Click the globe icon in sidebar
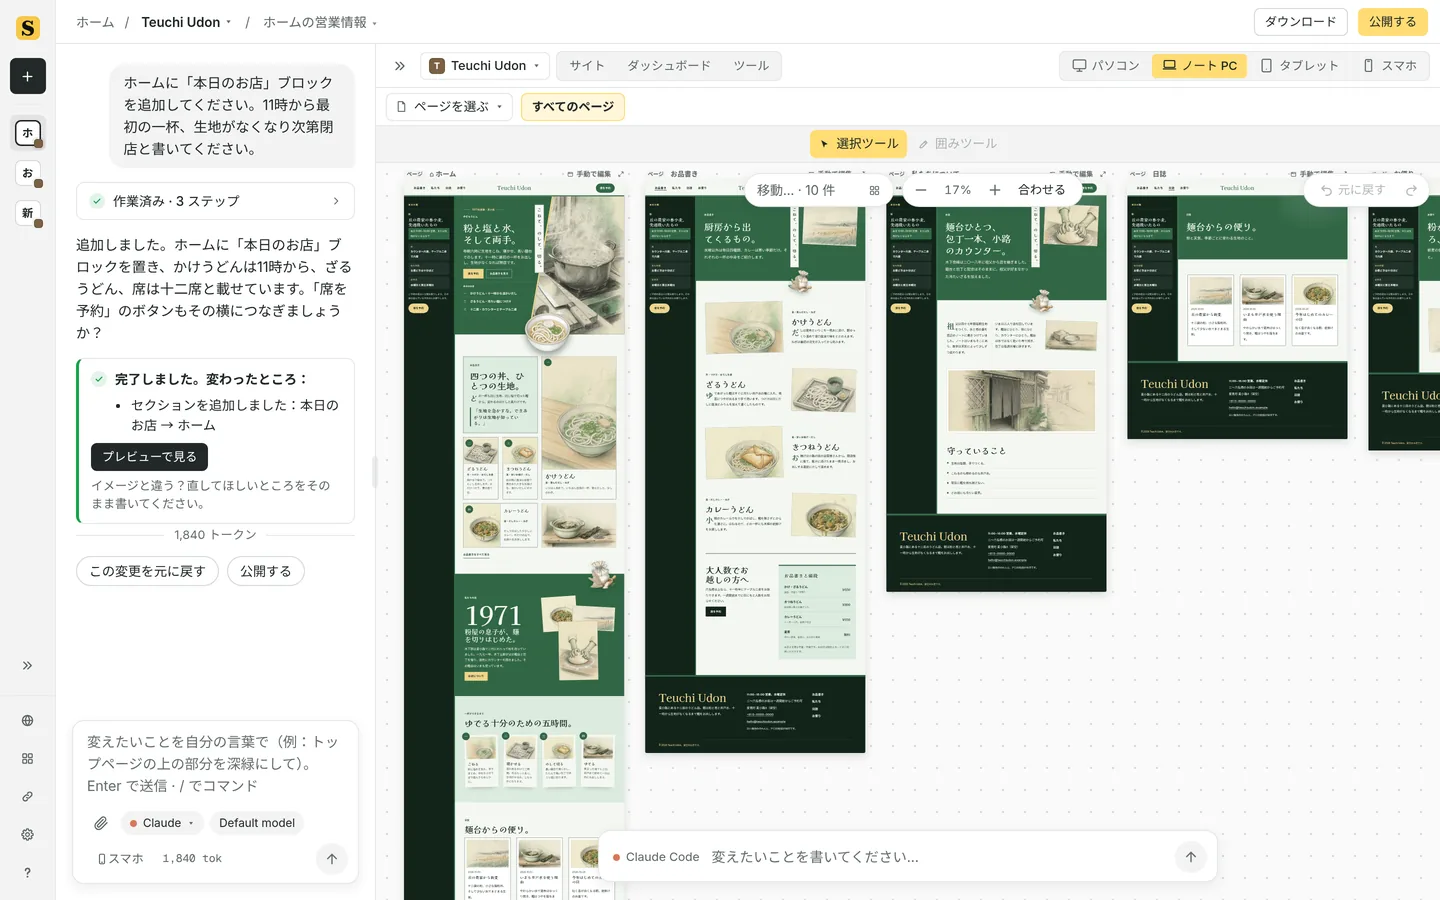Image resolution: width=1440 pixels, height=900 pixels. click(x=28, y=720)
